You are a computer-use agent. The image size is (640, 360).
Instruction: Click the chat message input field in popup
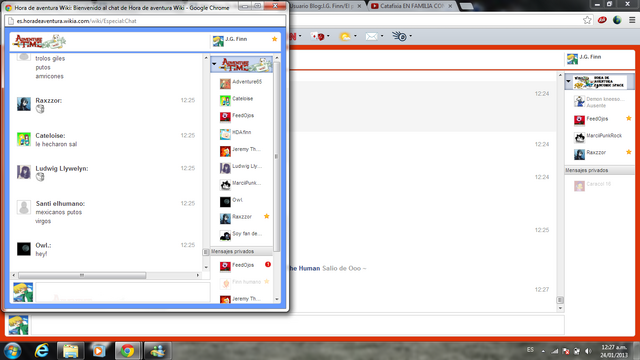[123, 292]
